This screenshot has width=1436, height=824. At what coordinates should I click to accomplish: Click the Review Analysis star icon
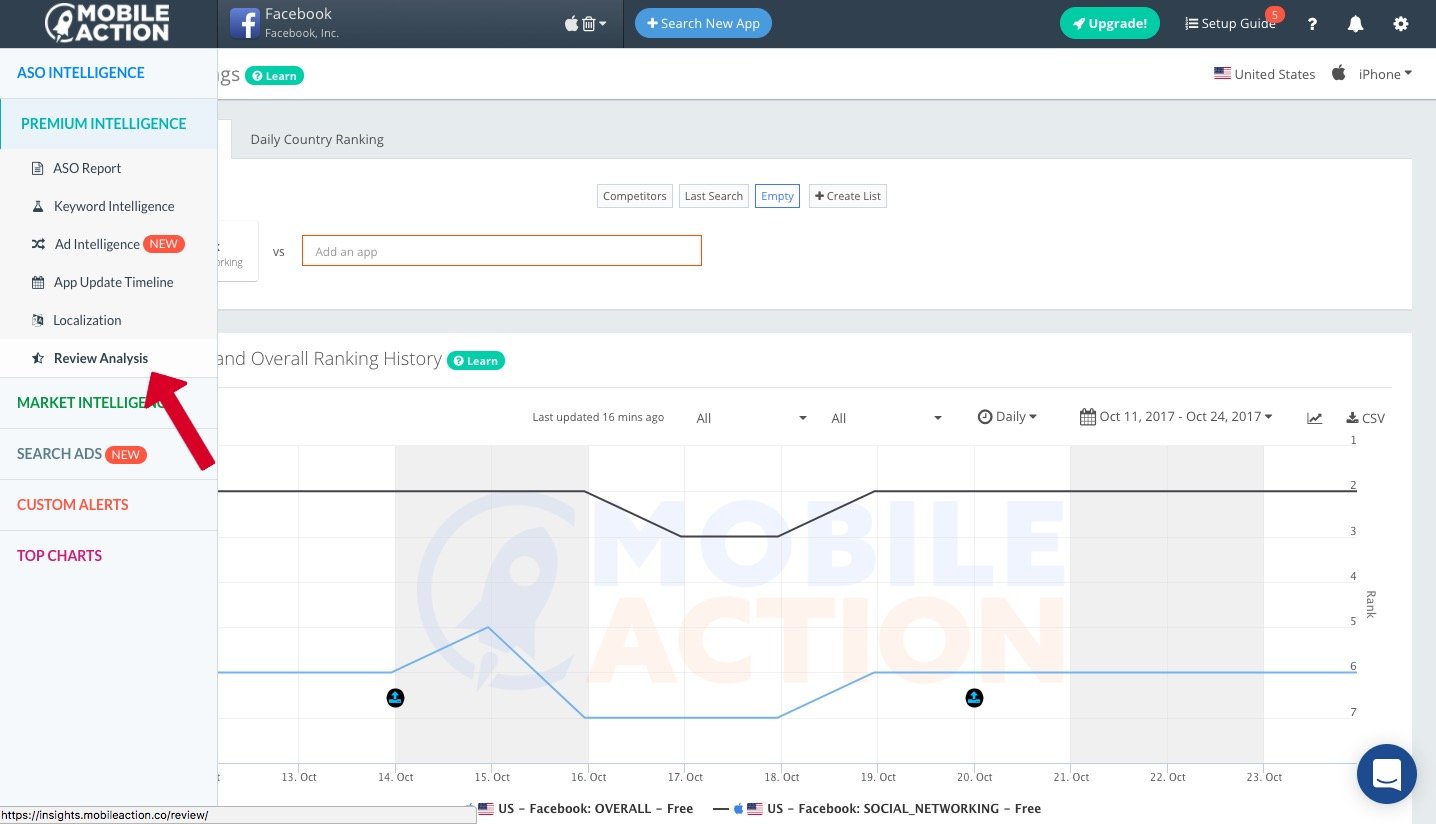tap(38, 358)
